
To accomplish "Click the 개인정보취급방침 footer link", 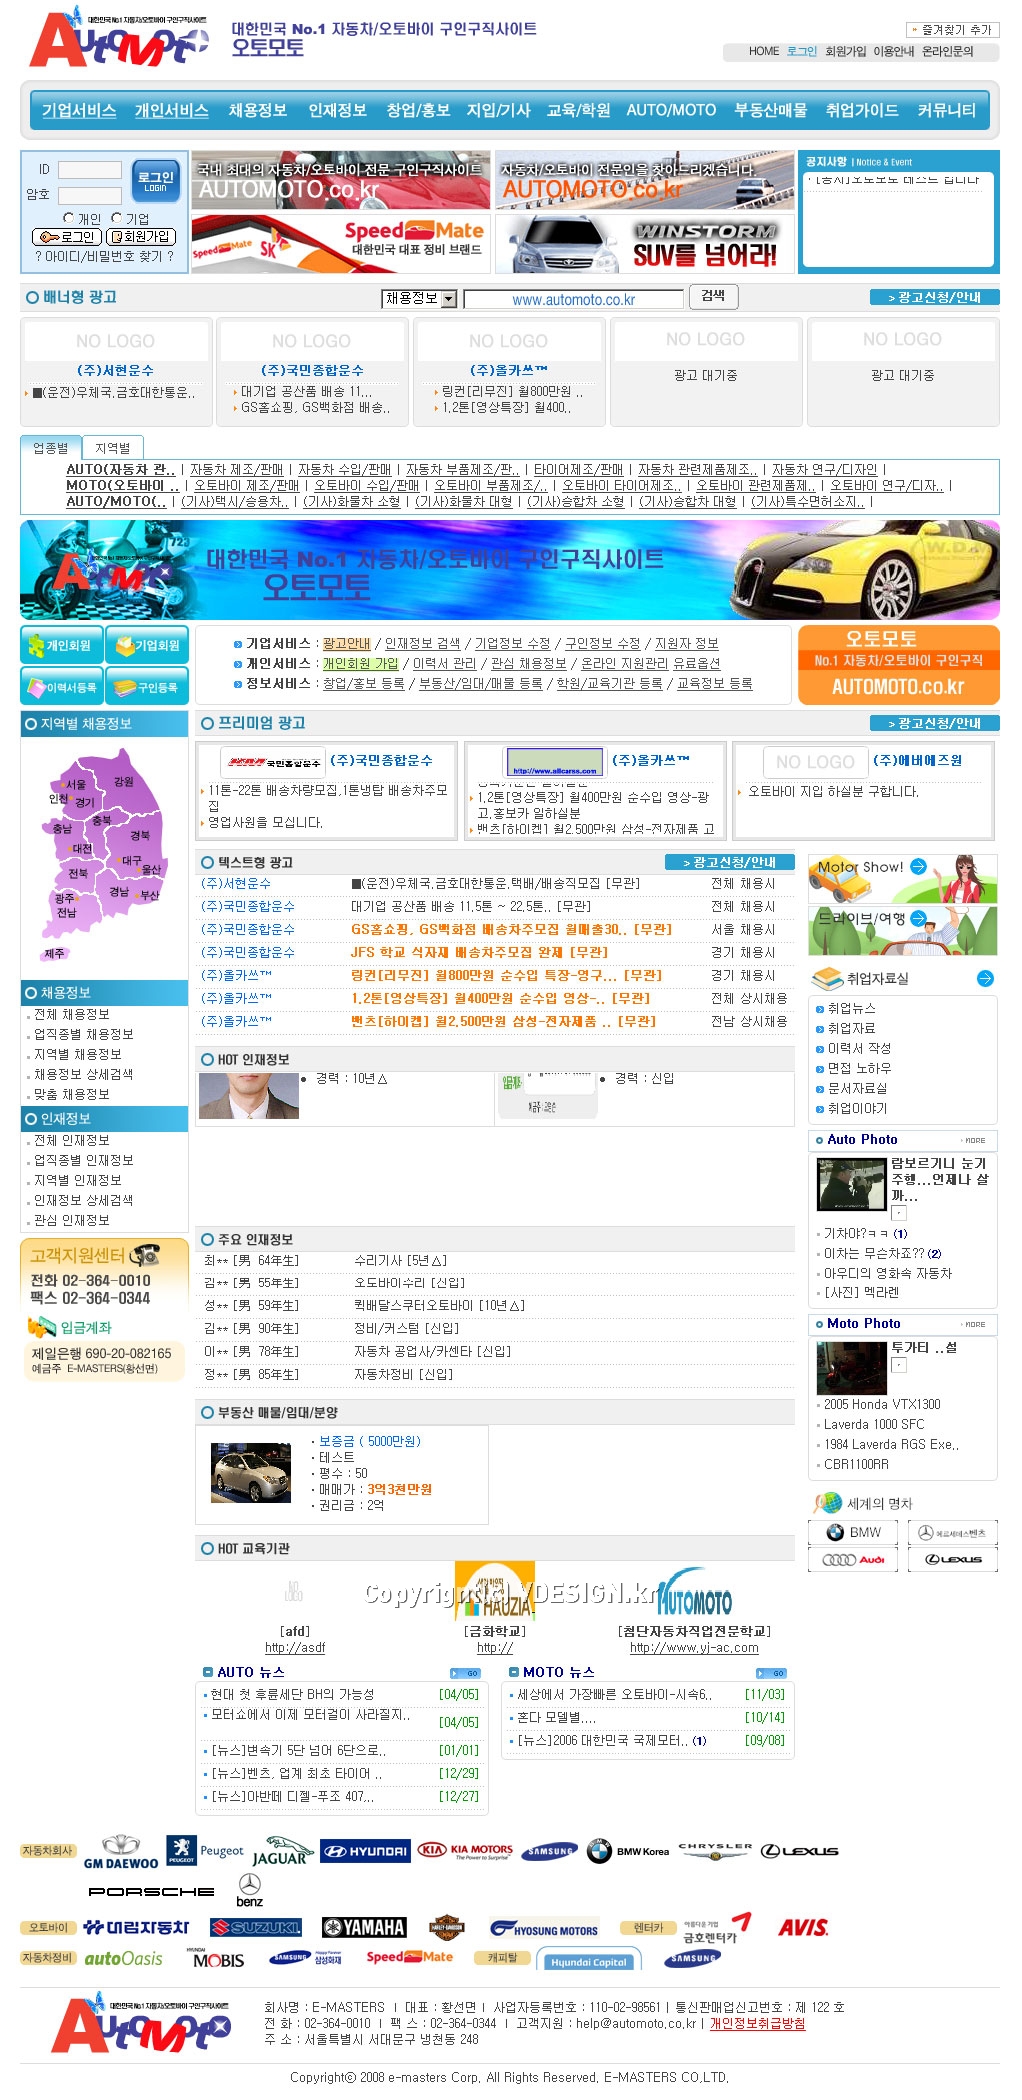I will click(757, 2023).
